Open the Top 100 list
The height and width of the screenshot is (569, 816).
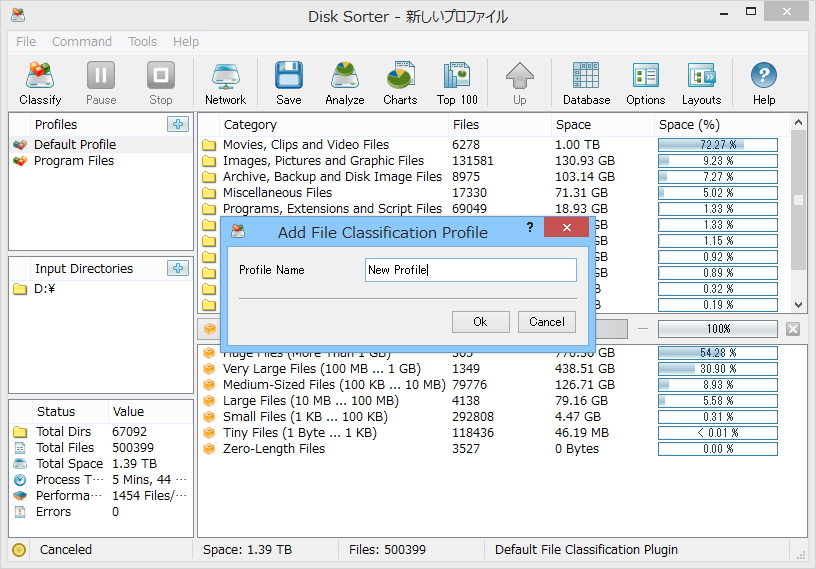457,83
